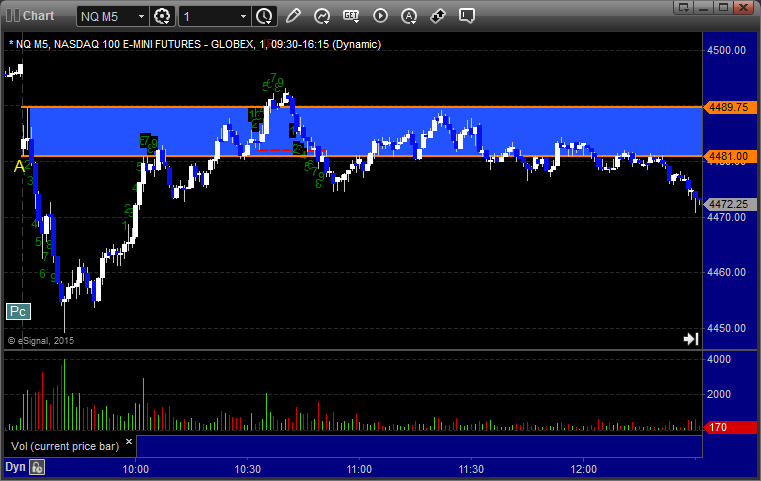This screenshot has height=481, width=761.
Task: Maximize the chart window
Action: [x=724, y=7]
